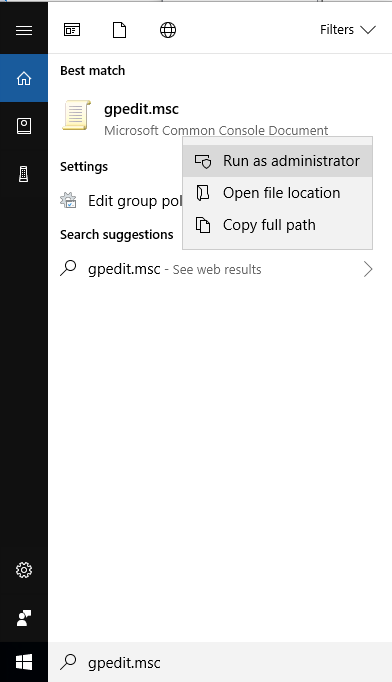Image resolution: width=392 pixels, height=682 pixels.
Task: Click the Search suggestions heading
Action: [x=117, y=234]
